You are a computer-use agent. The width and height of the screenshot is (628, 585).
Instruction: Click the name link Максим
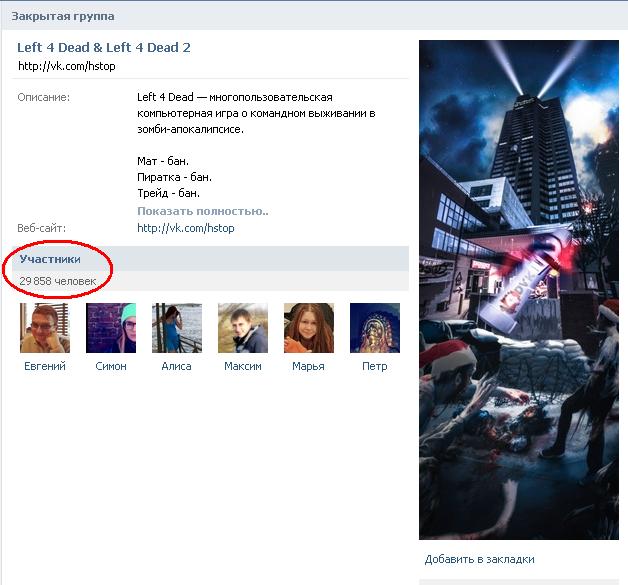click(243, 366)
